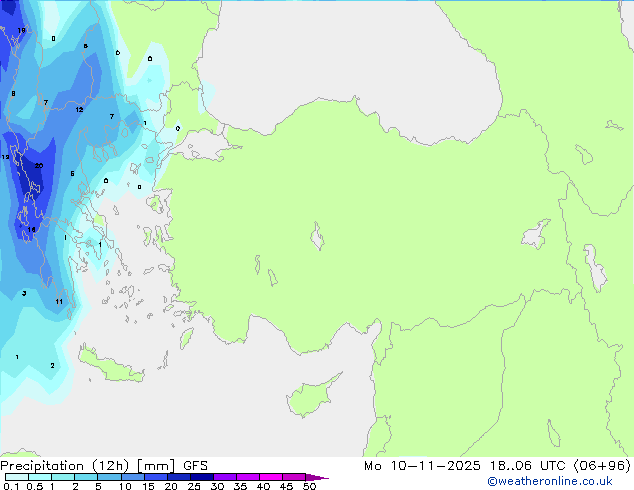This screenshot has width=634, height=490.
Task: Click the 'GFS' model label
Action: point(195,466)
